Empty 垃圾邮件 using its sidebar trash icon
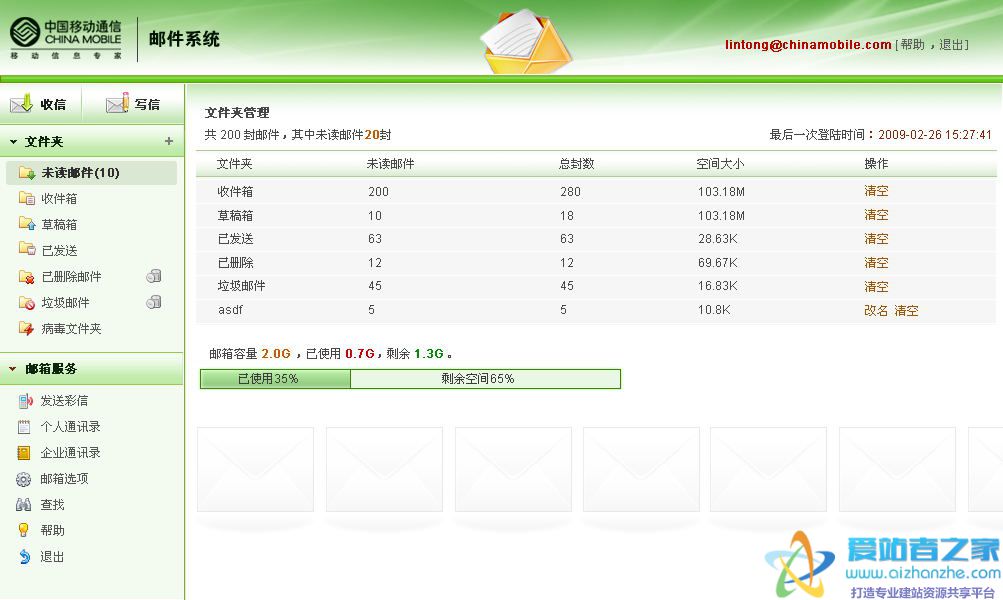1003x600 pixels. pyautogui.click(x=154, y=303)
